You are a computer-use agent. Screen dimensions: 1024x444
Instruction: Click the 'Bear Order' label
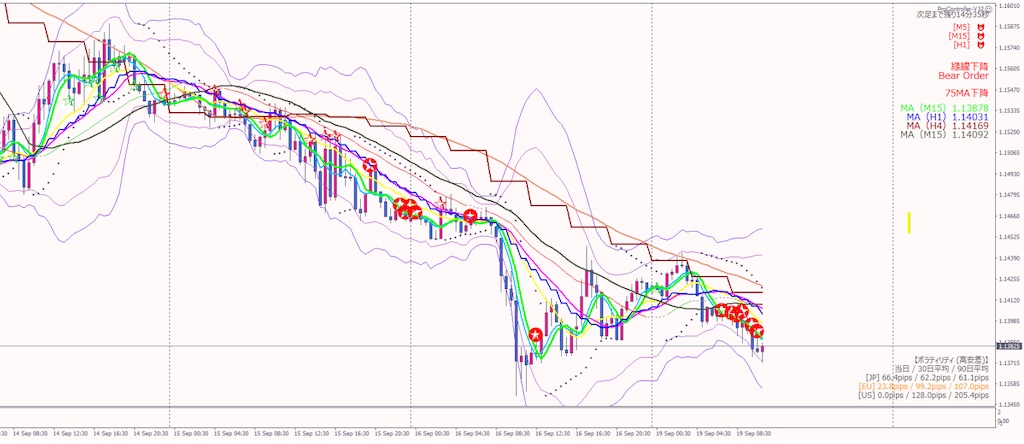coord(963,76)
